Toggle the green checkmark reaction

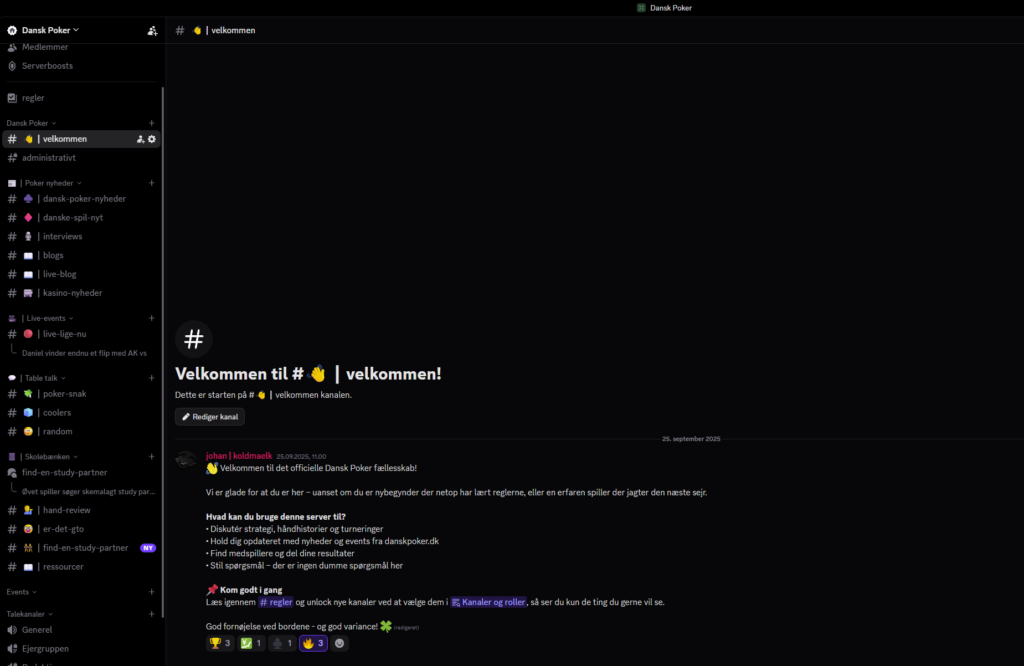251,643
